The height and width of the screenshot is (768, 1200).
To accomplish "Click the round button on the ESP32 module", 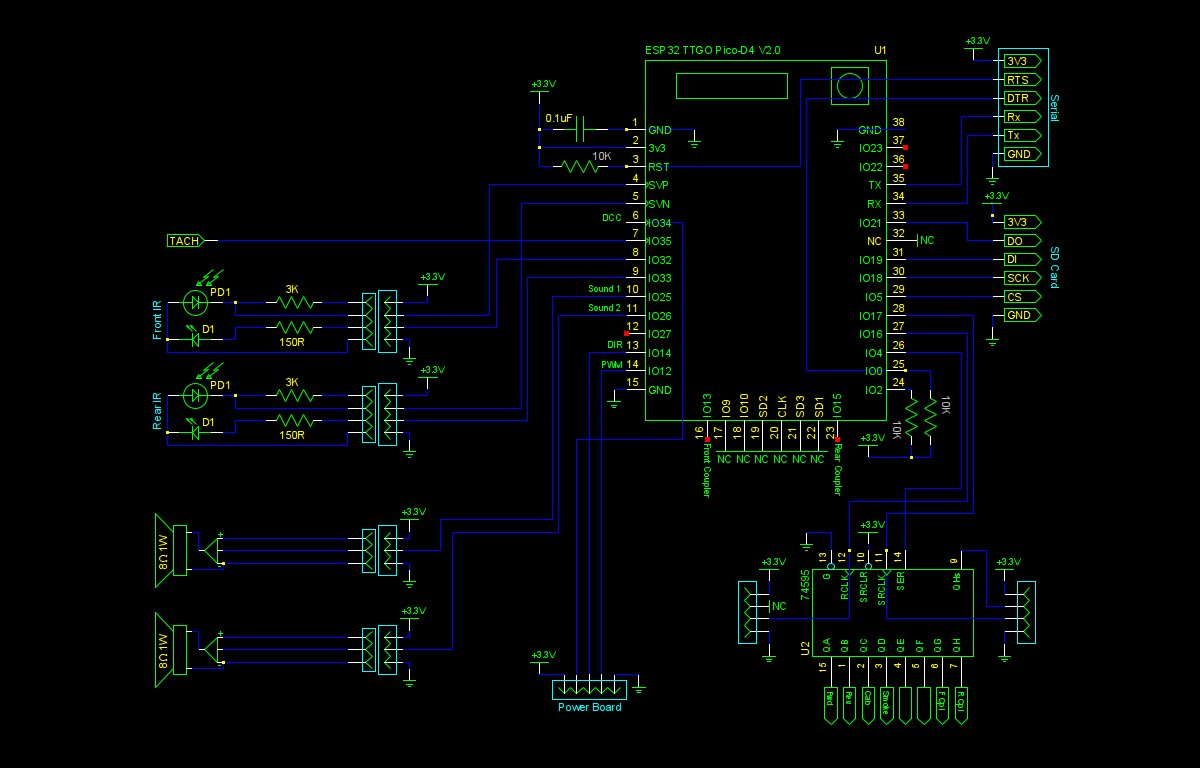I will coord(850,85).
